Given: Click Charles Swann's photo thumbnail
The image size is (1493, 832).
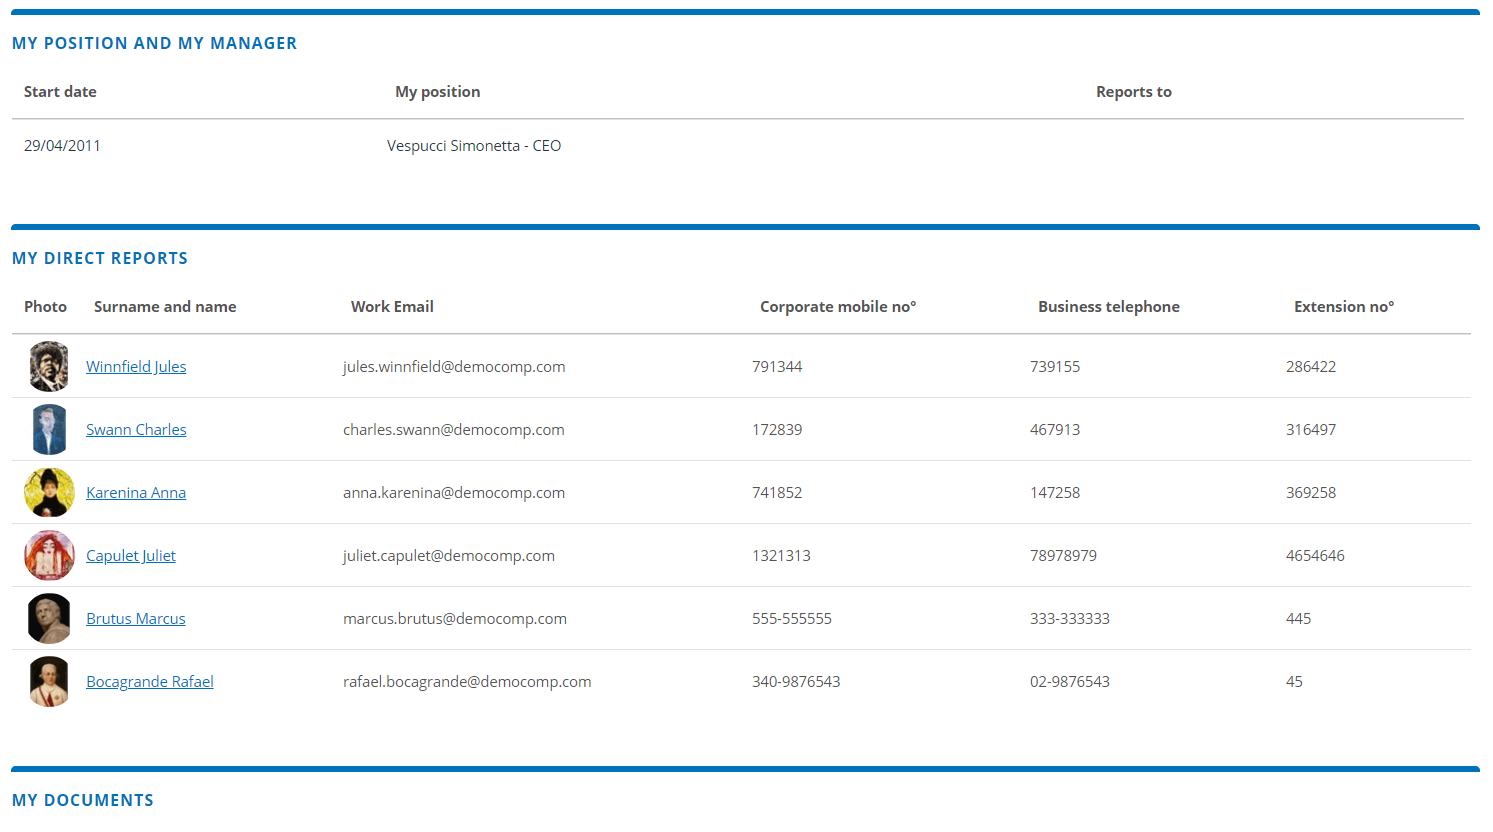Looking at the screenshot, I should [49, 429].
